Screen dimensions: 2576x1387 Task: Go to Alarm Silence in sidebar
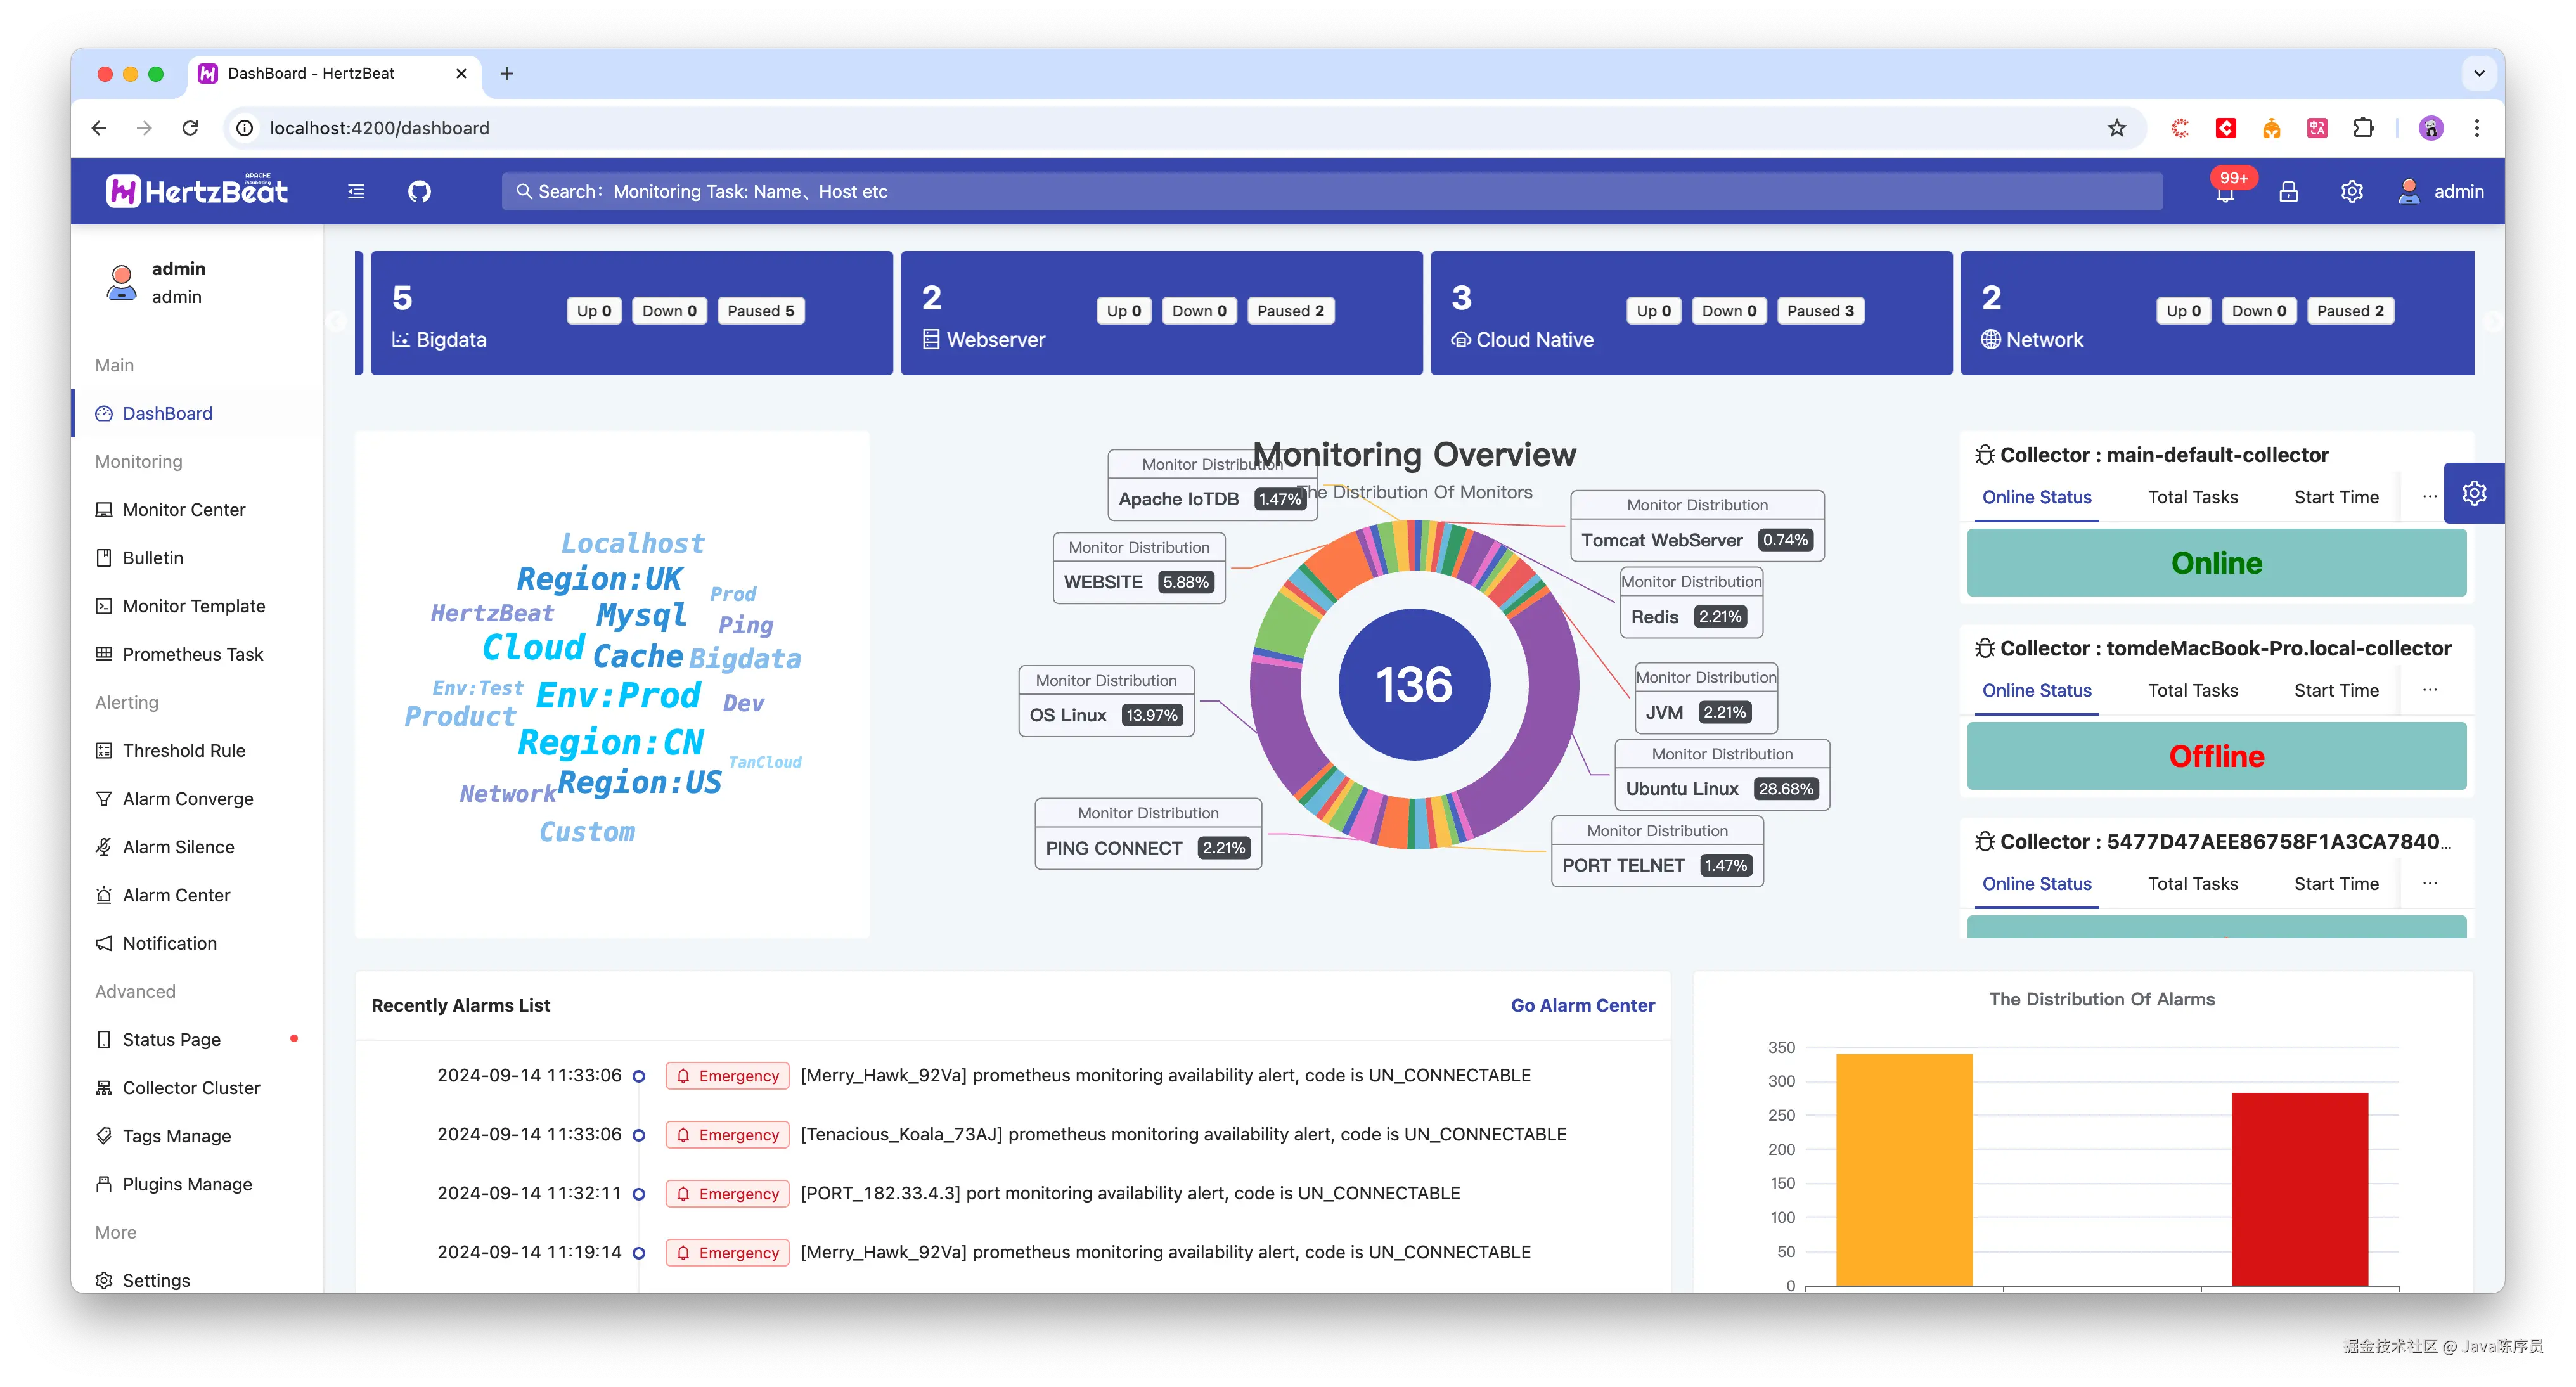(178, 847)
